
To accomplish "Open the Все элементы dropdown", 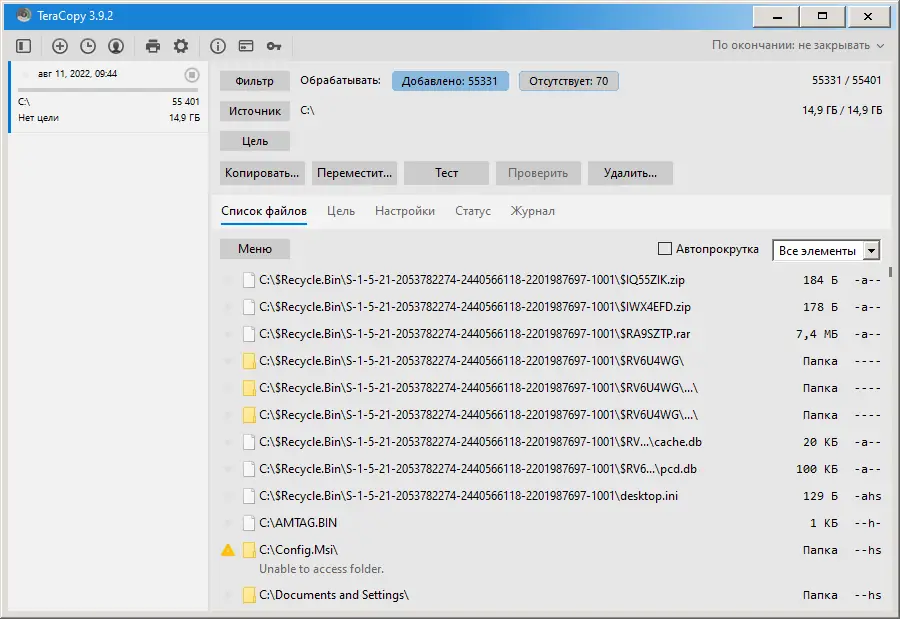I will click(826, 250).
